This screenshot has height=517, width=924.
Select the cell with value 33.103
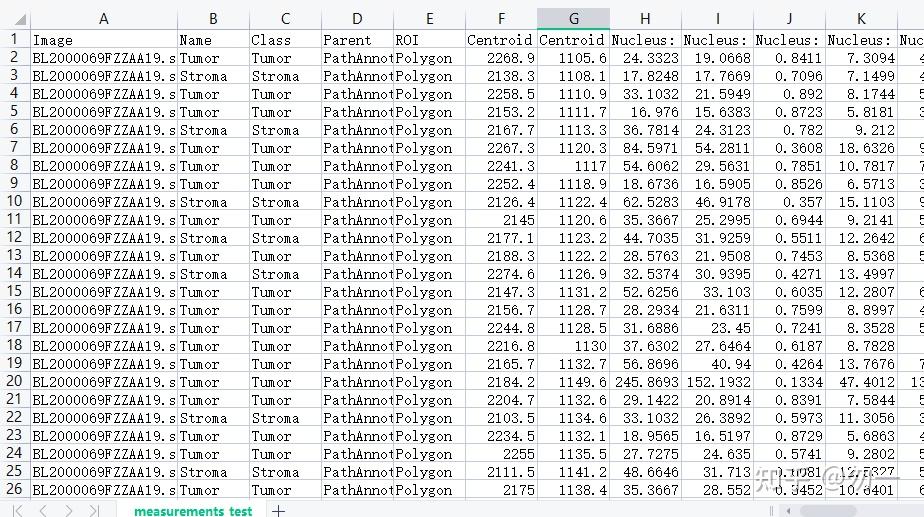click(718, 292)
